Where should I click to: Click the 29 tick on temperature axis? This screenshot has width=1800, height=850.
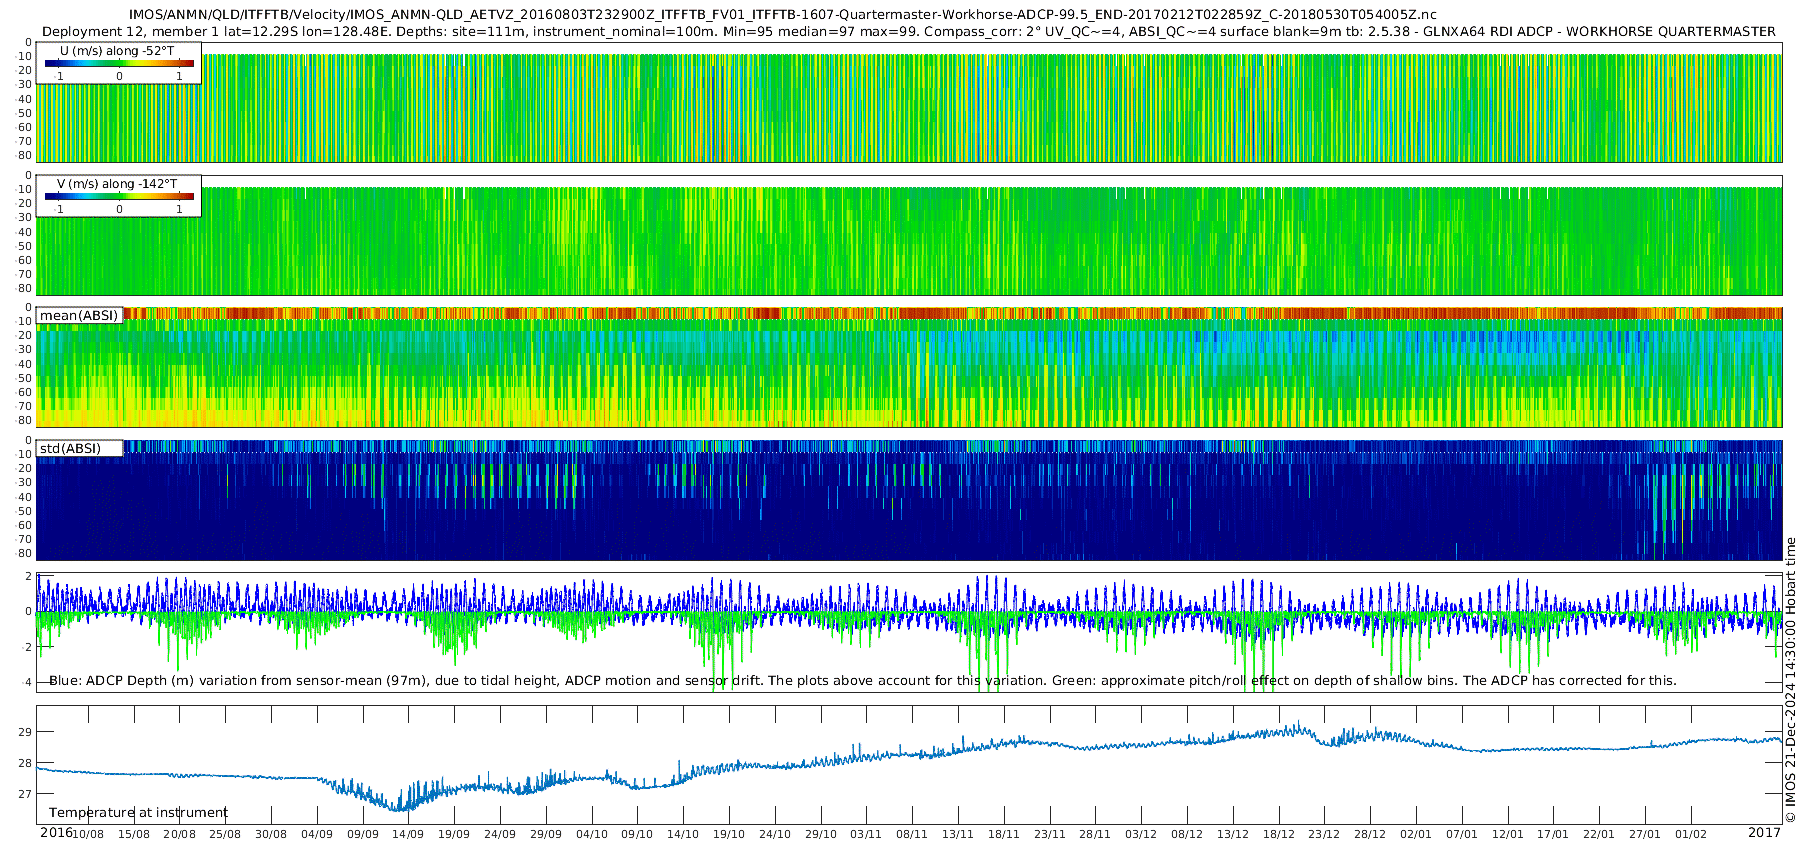pos(25,732)
